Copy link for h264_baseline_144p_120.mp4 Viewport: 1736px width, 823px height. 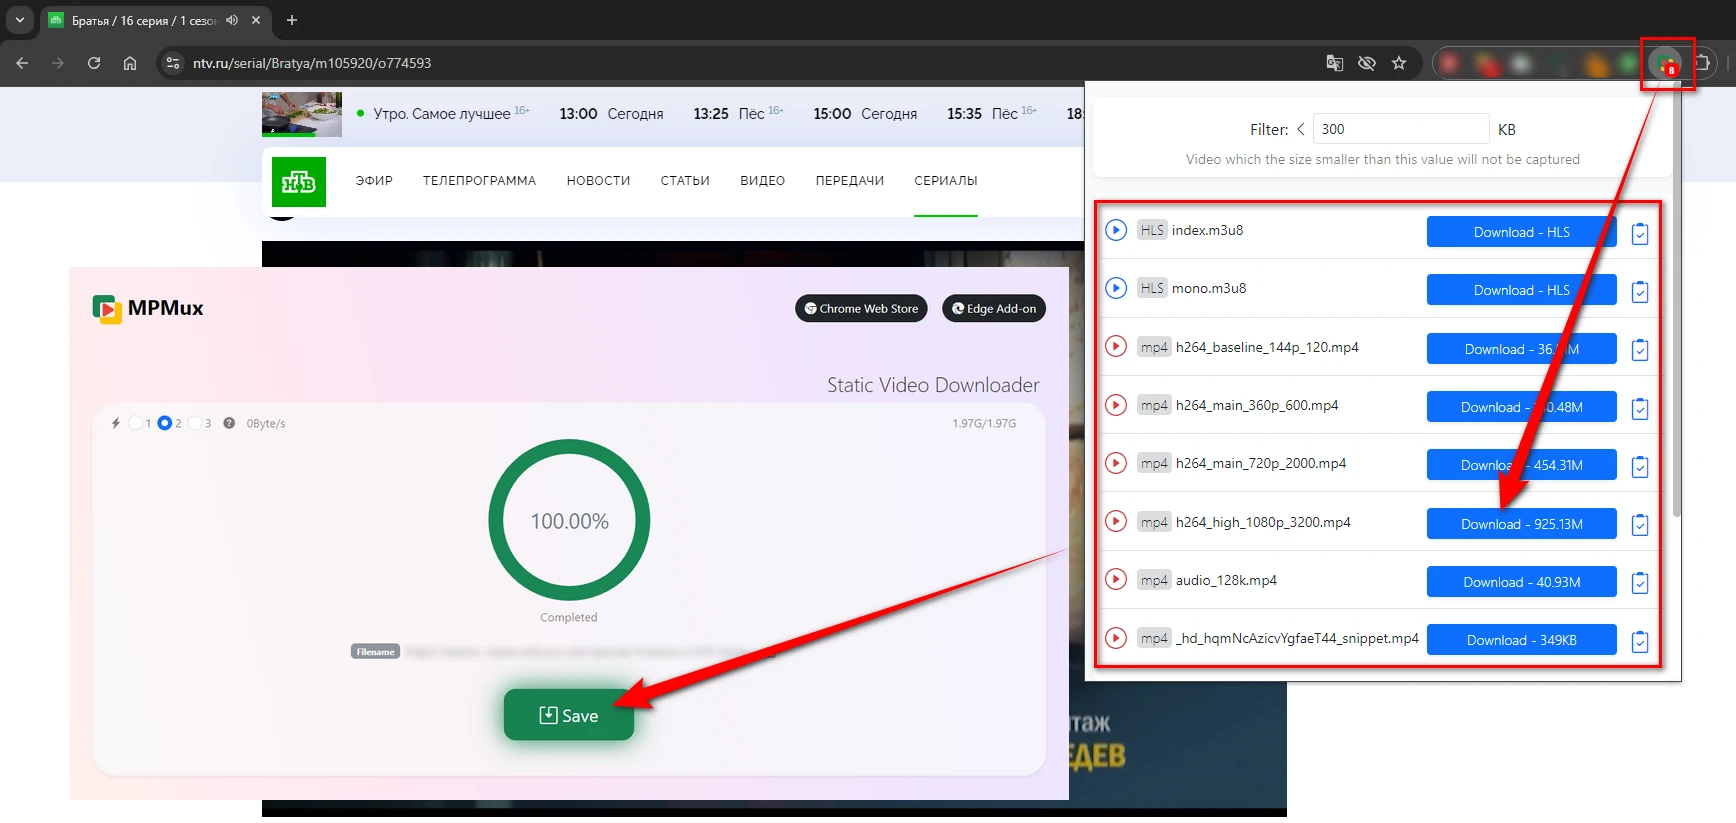1640,350
